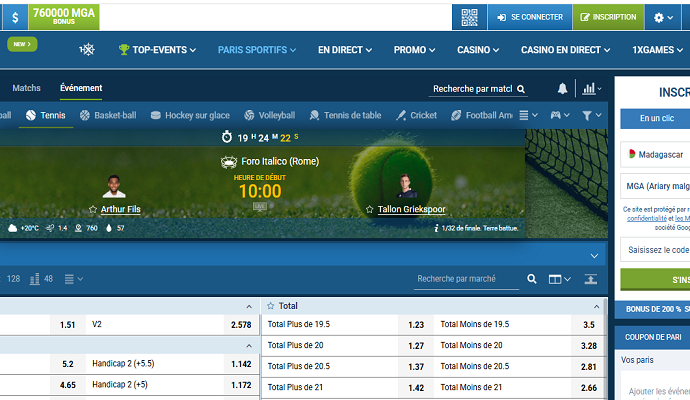This screenshot has height=400, width=690.
Task: Open the statistics chart dropdown
Action: [591, 88]
